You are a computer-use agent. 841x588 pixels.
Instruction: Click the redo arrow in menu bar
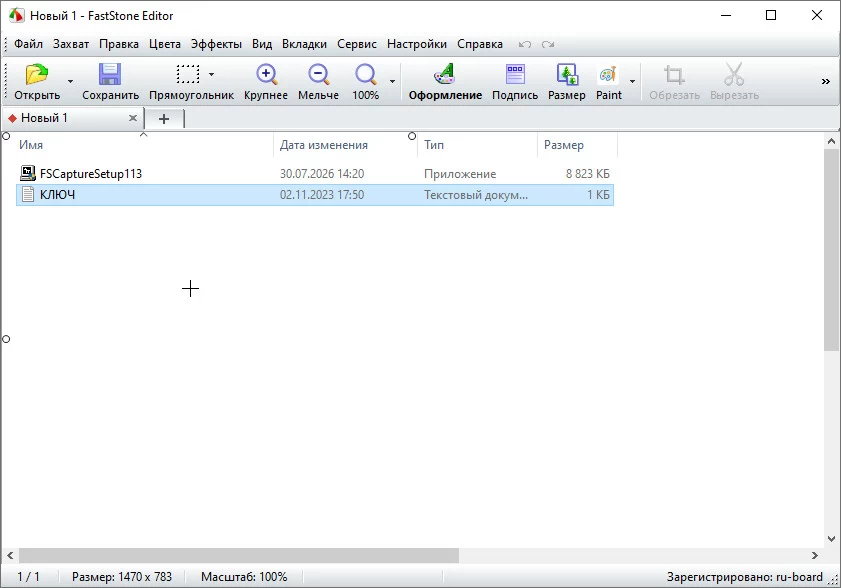(x=548, y=45)
